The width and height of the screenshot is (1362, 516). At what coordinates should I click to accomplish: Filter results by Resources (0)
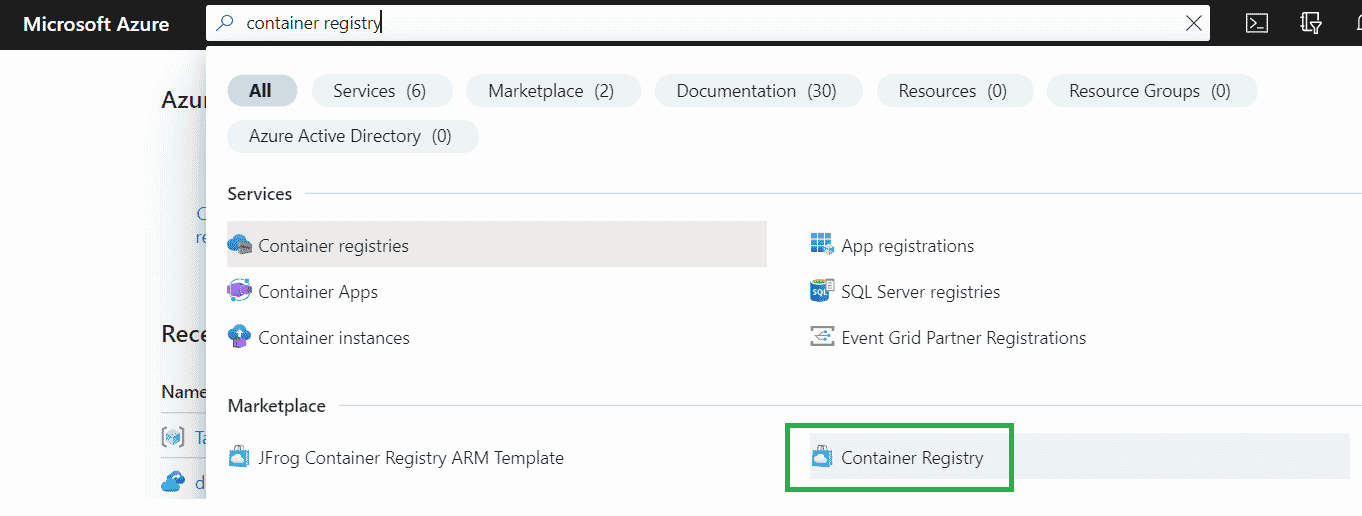click(x=954, y=91)
